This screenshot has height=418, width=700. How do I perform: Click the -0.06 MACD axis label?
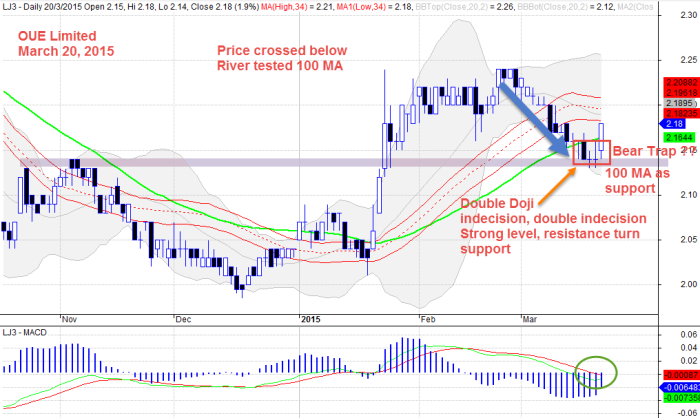coord(688,413)
